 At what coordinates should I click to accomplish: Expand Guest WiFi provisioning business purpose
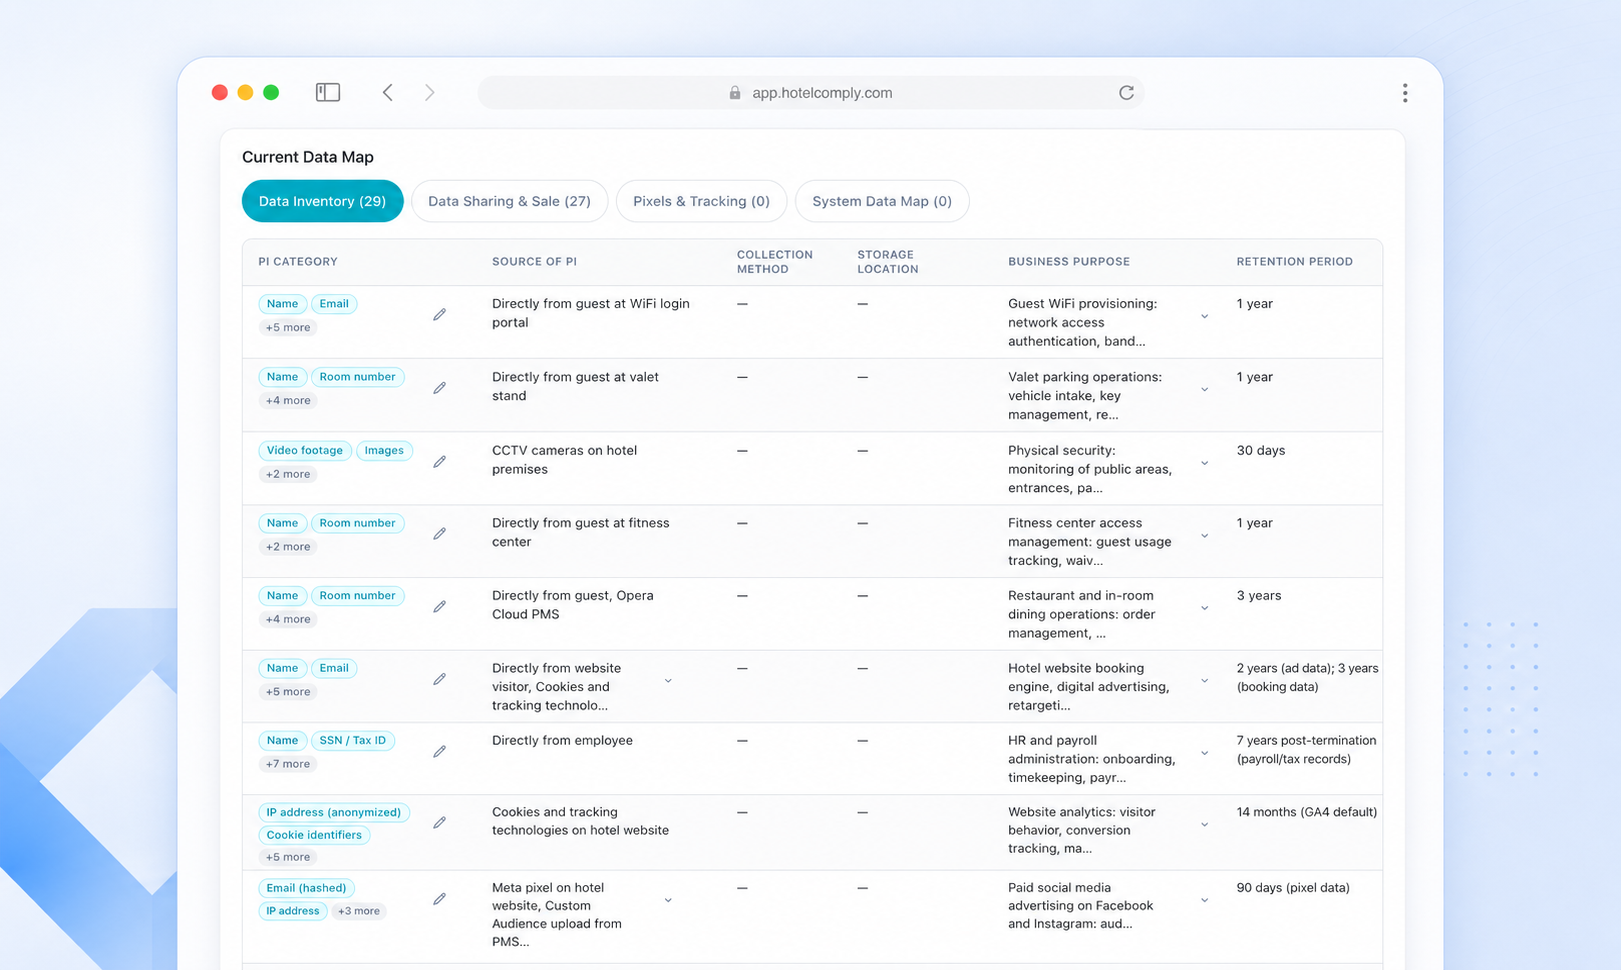click(1204, 316)
